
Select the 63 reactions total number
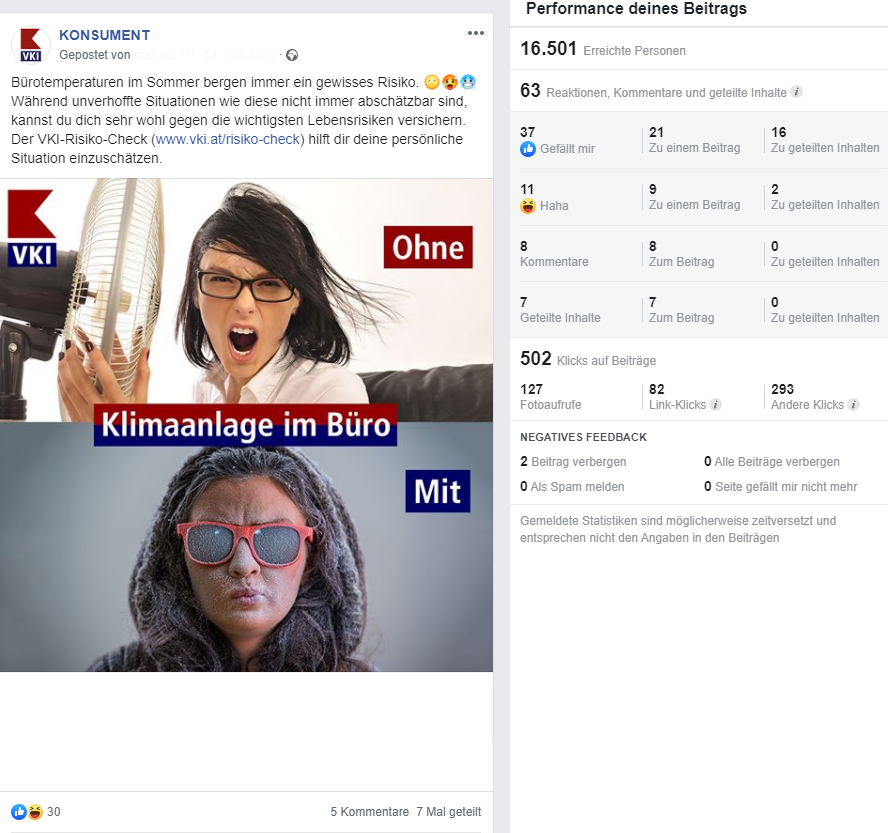point(530,91)
